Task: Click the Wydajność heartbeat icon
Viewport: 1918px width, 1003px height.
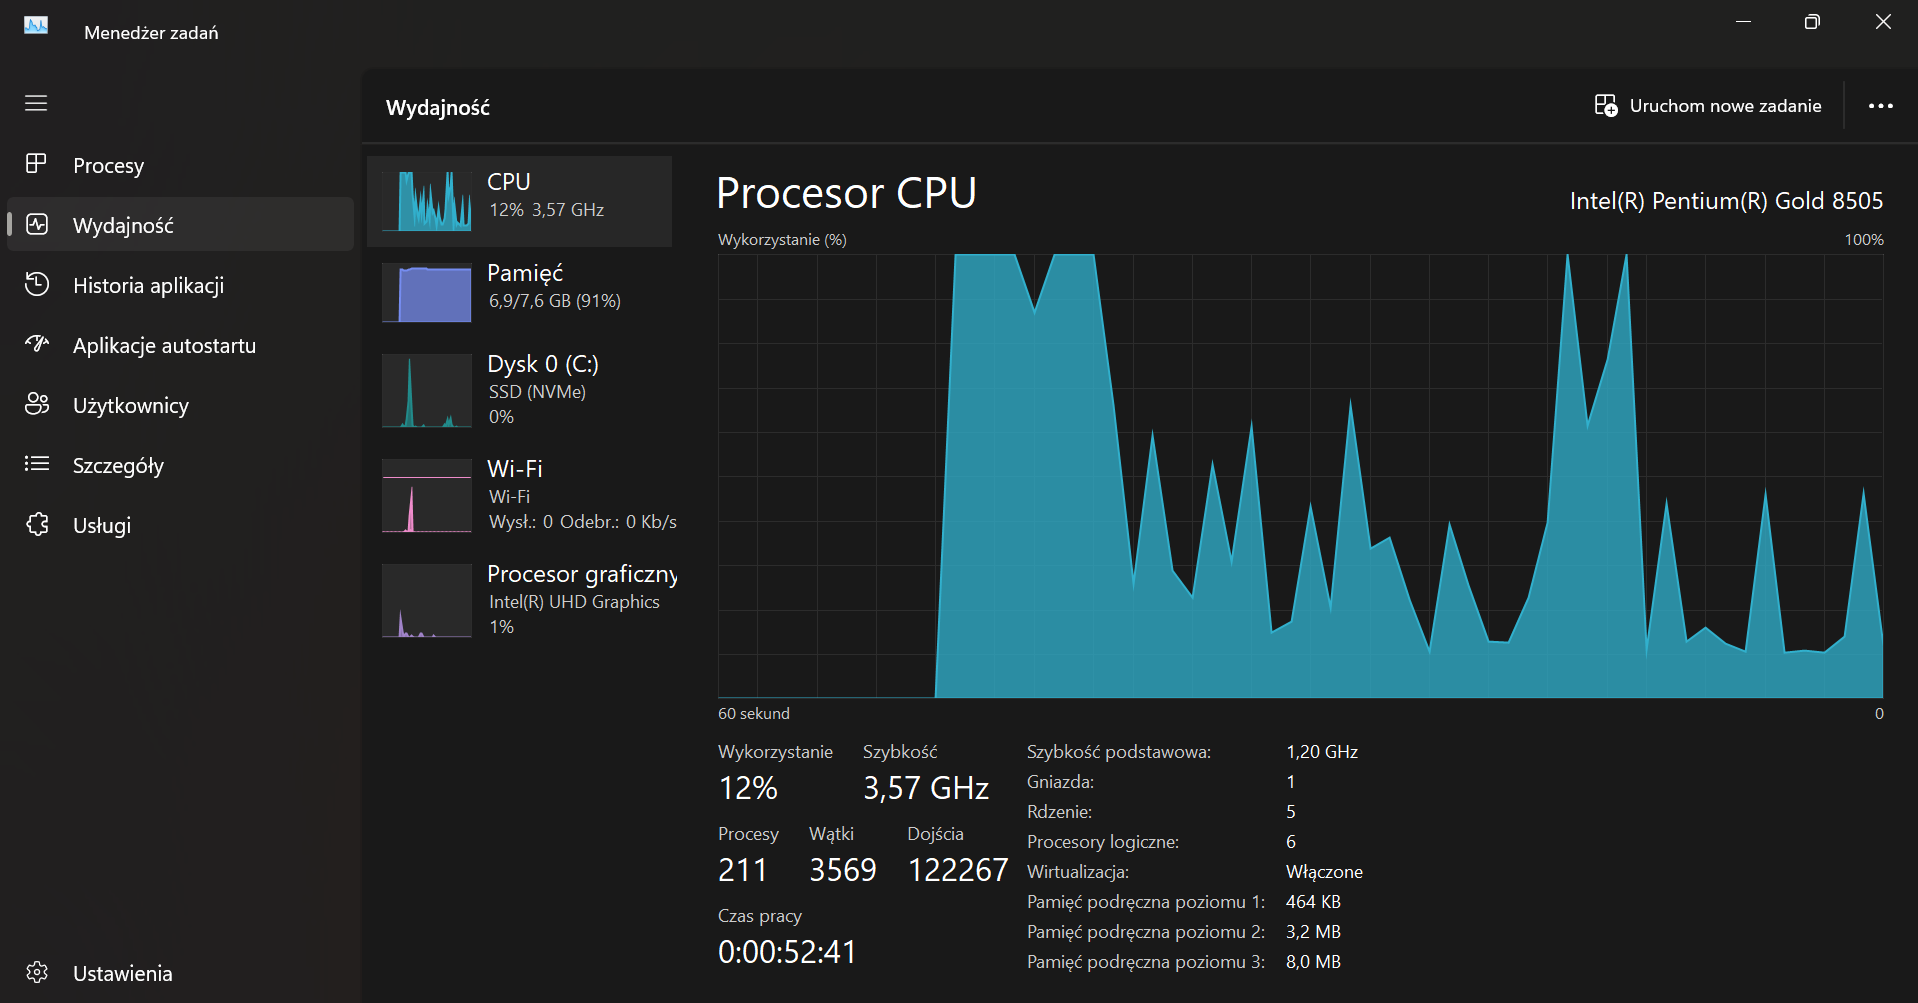Action: click(x=37, y=224)
